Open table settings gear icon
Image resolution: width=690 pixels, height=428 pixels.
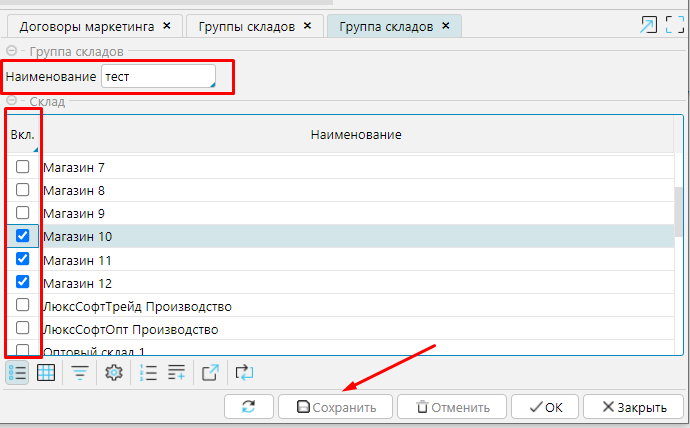tap(113, 373)
